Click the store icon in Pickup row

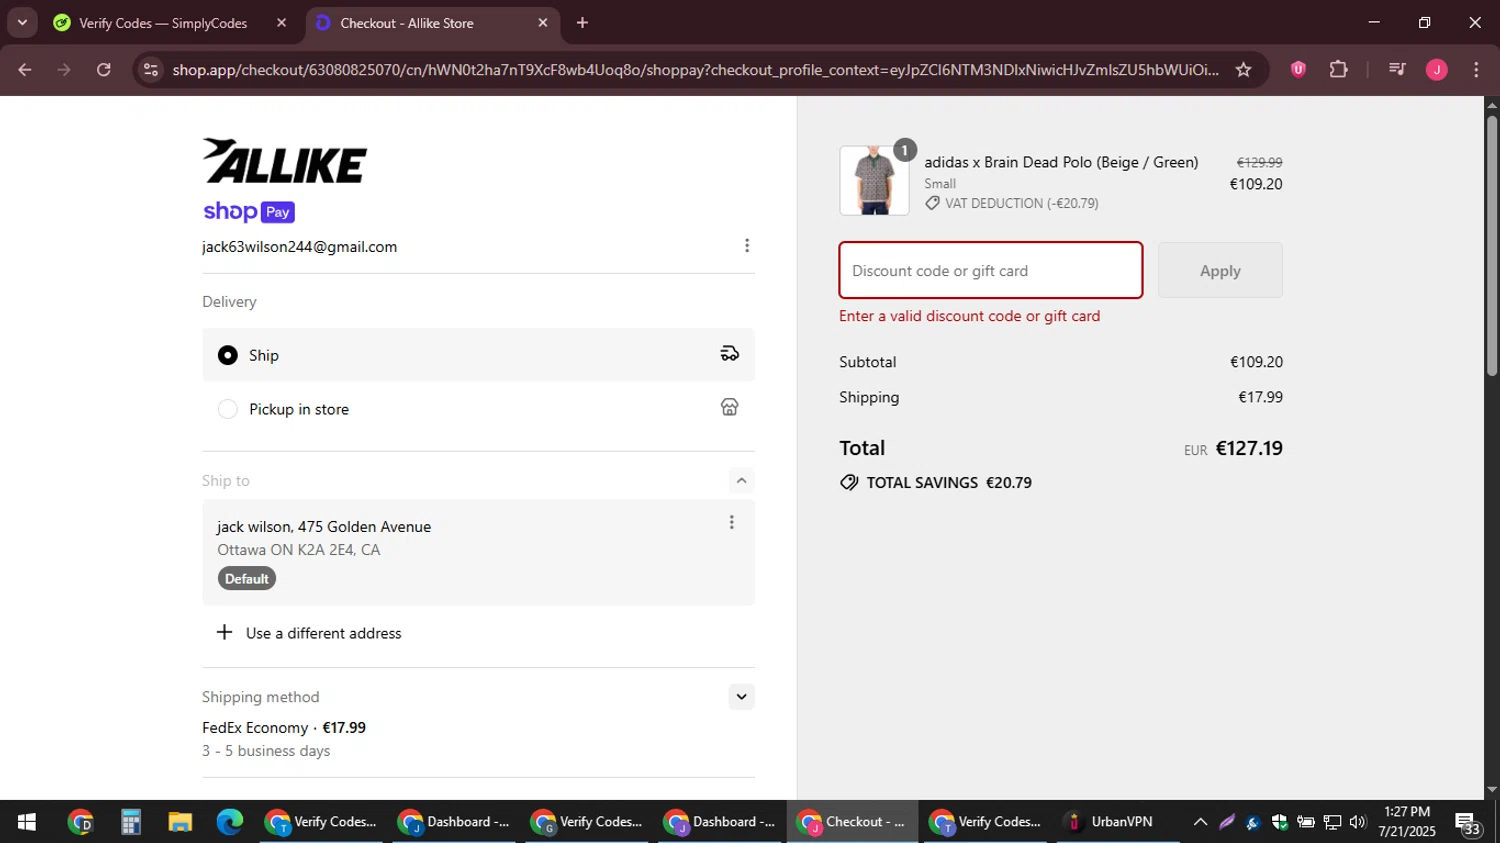tap(730, 407)
